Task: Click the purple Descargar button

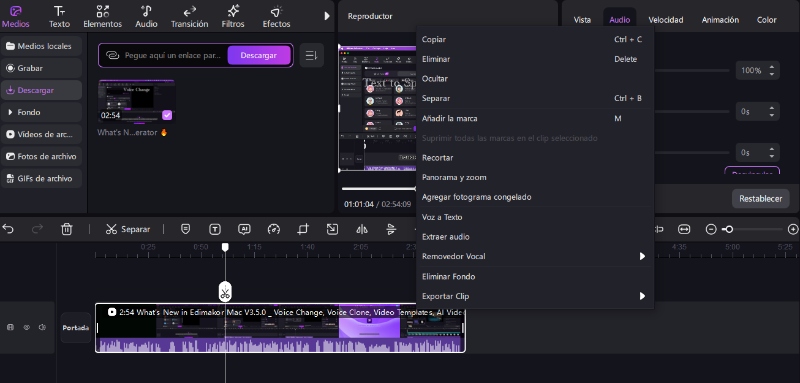Action: pos(259,55)
